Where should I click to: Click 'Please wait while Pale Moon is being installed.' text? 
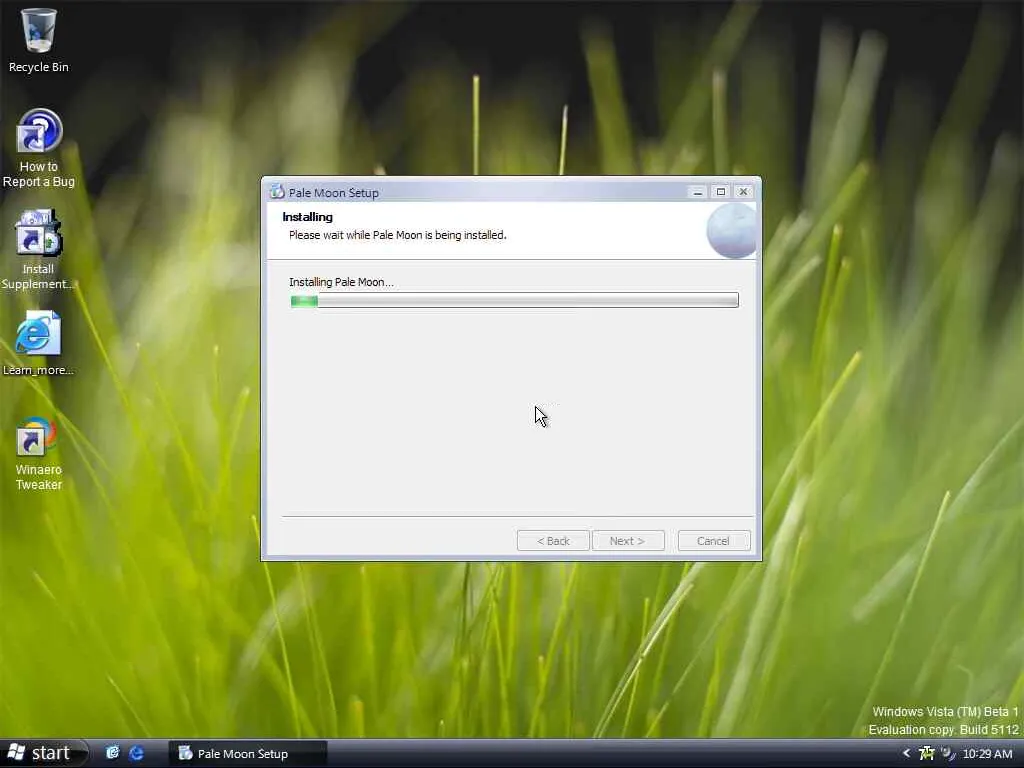pyautogui.click(x=397, y=235)
